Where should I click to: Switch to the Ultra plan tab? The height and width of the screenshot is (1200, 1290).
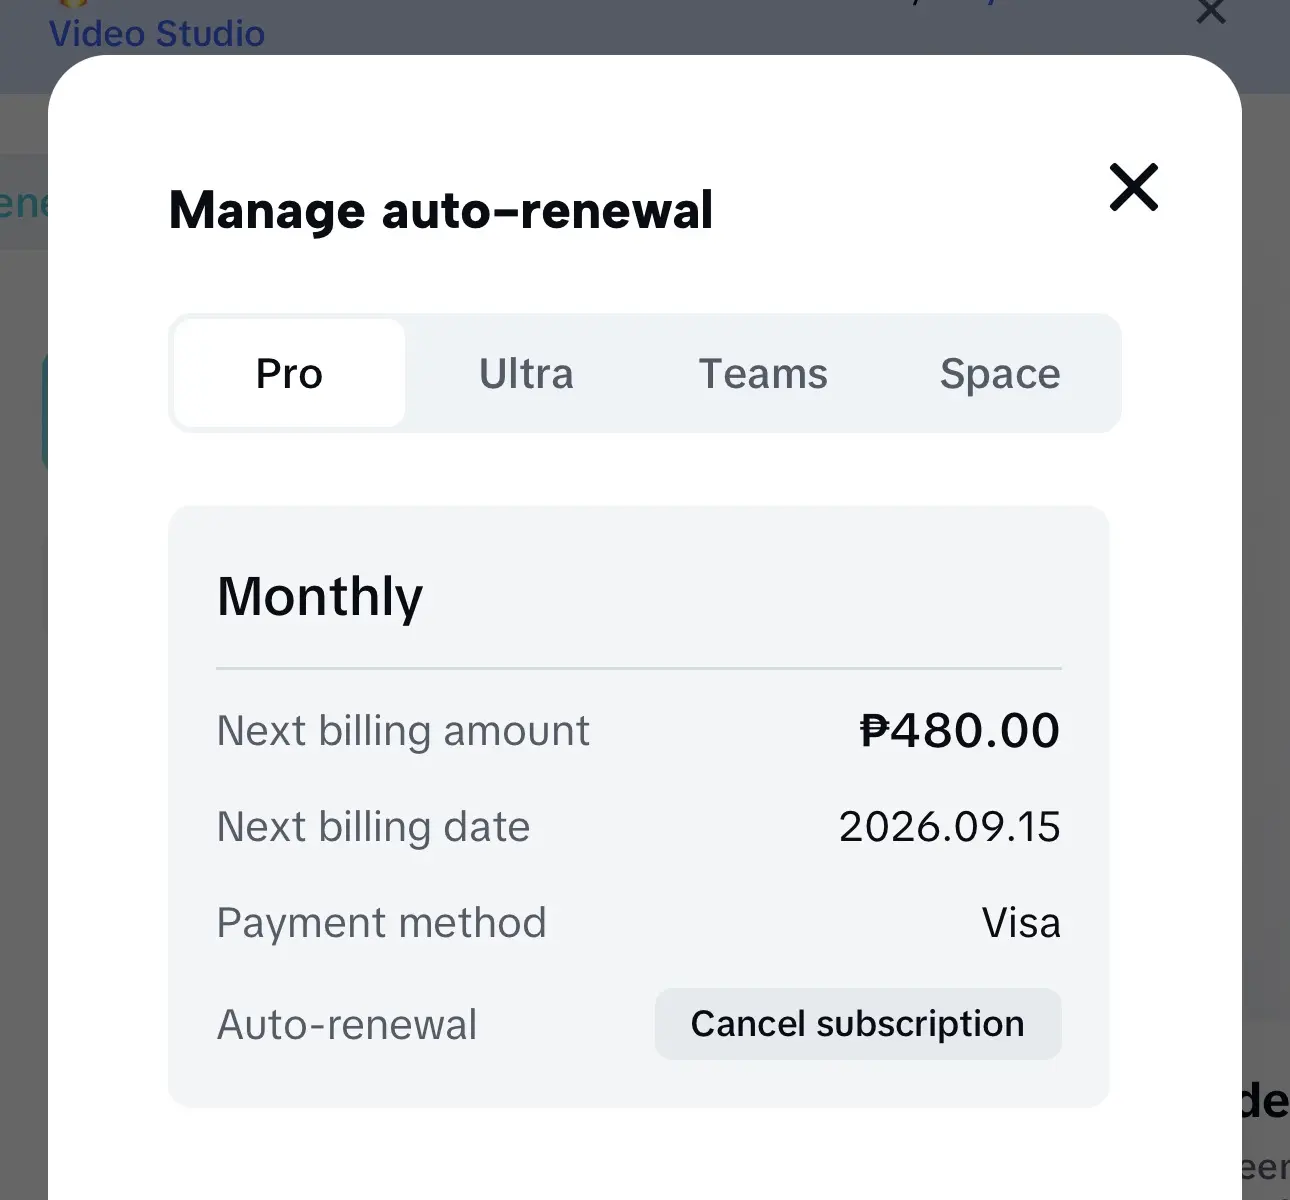tap(526, 373)
